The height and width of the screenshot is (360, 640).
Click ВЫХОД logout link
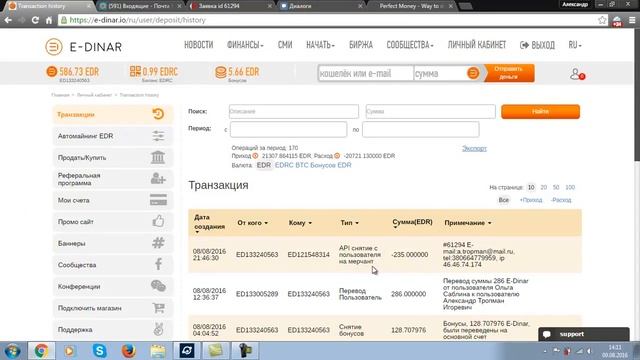[537, 45]
